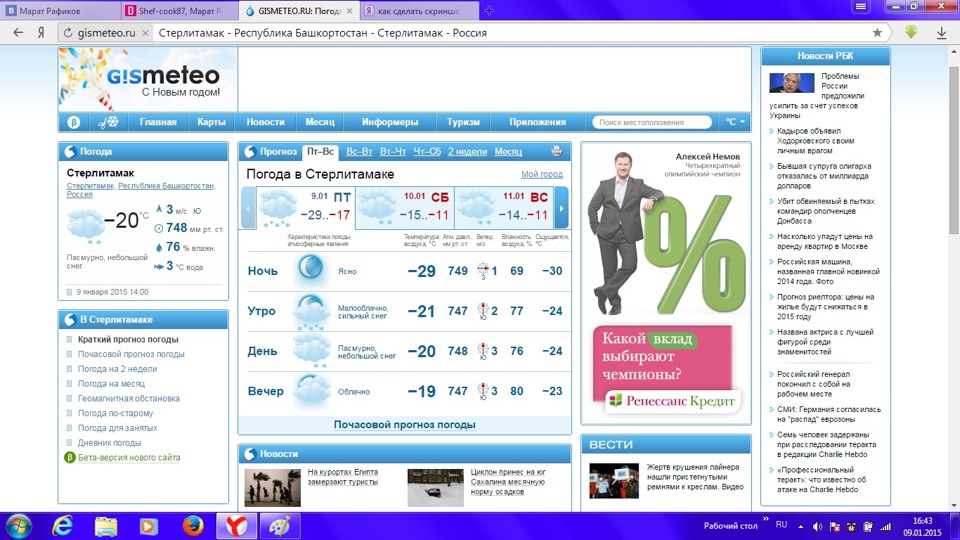This screenshot has width=960, height=540.
Task: Open Paint from the taskbar
Action: [x=280, y=526]
